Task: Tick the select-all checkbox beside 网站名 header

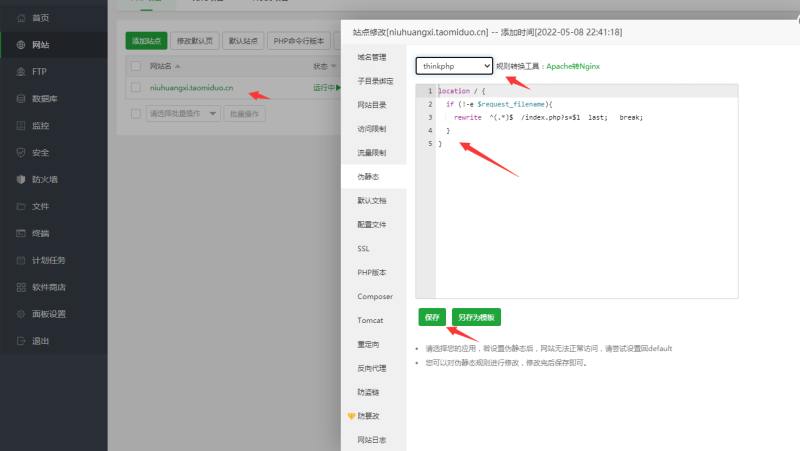Action: click(x=137, y=66)
